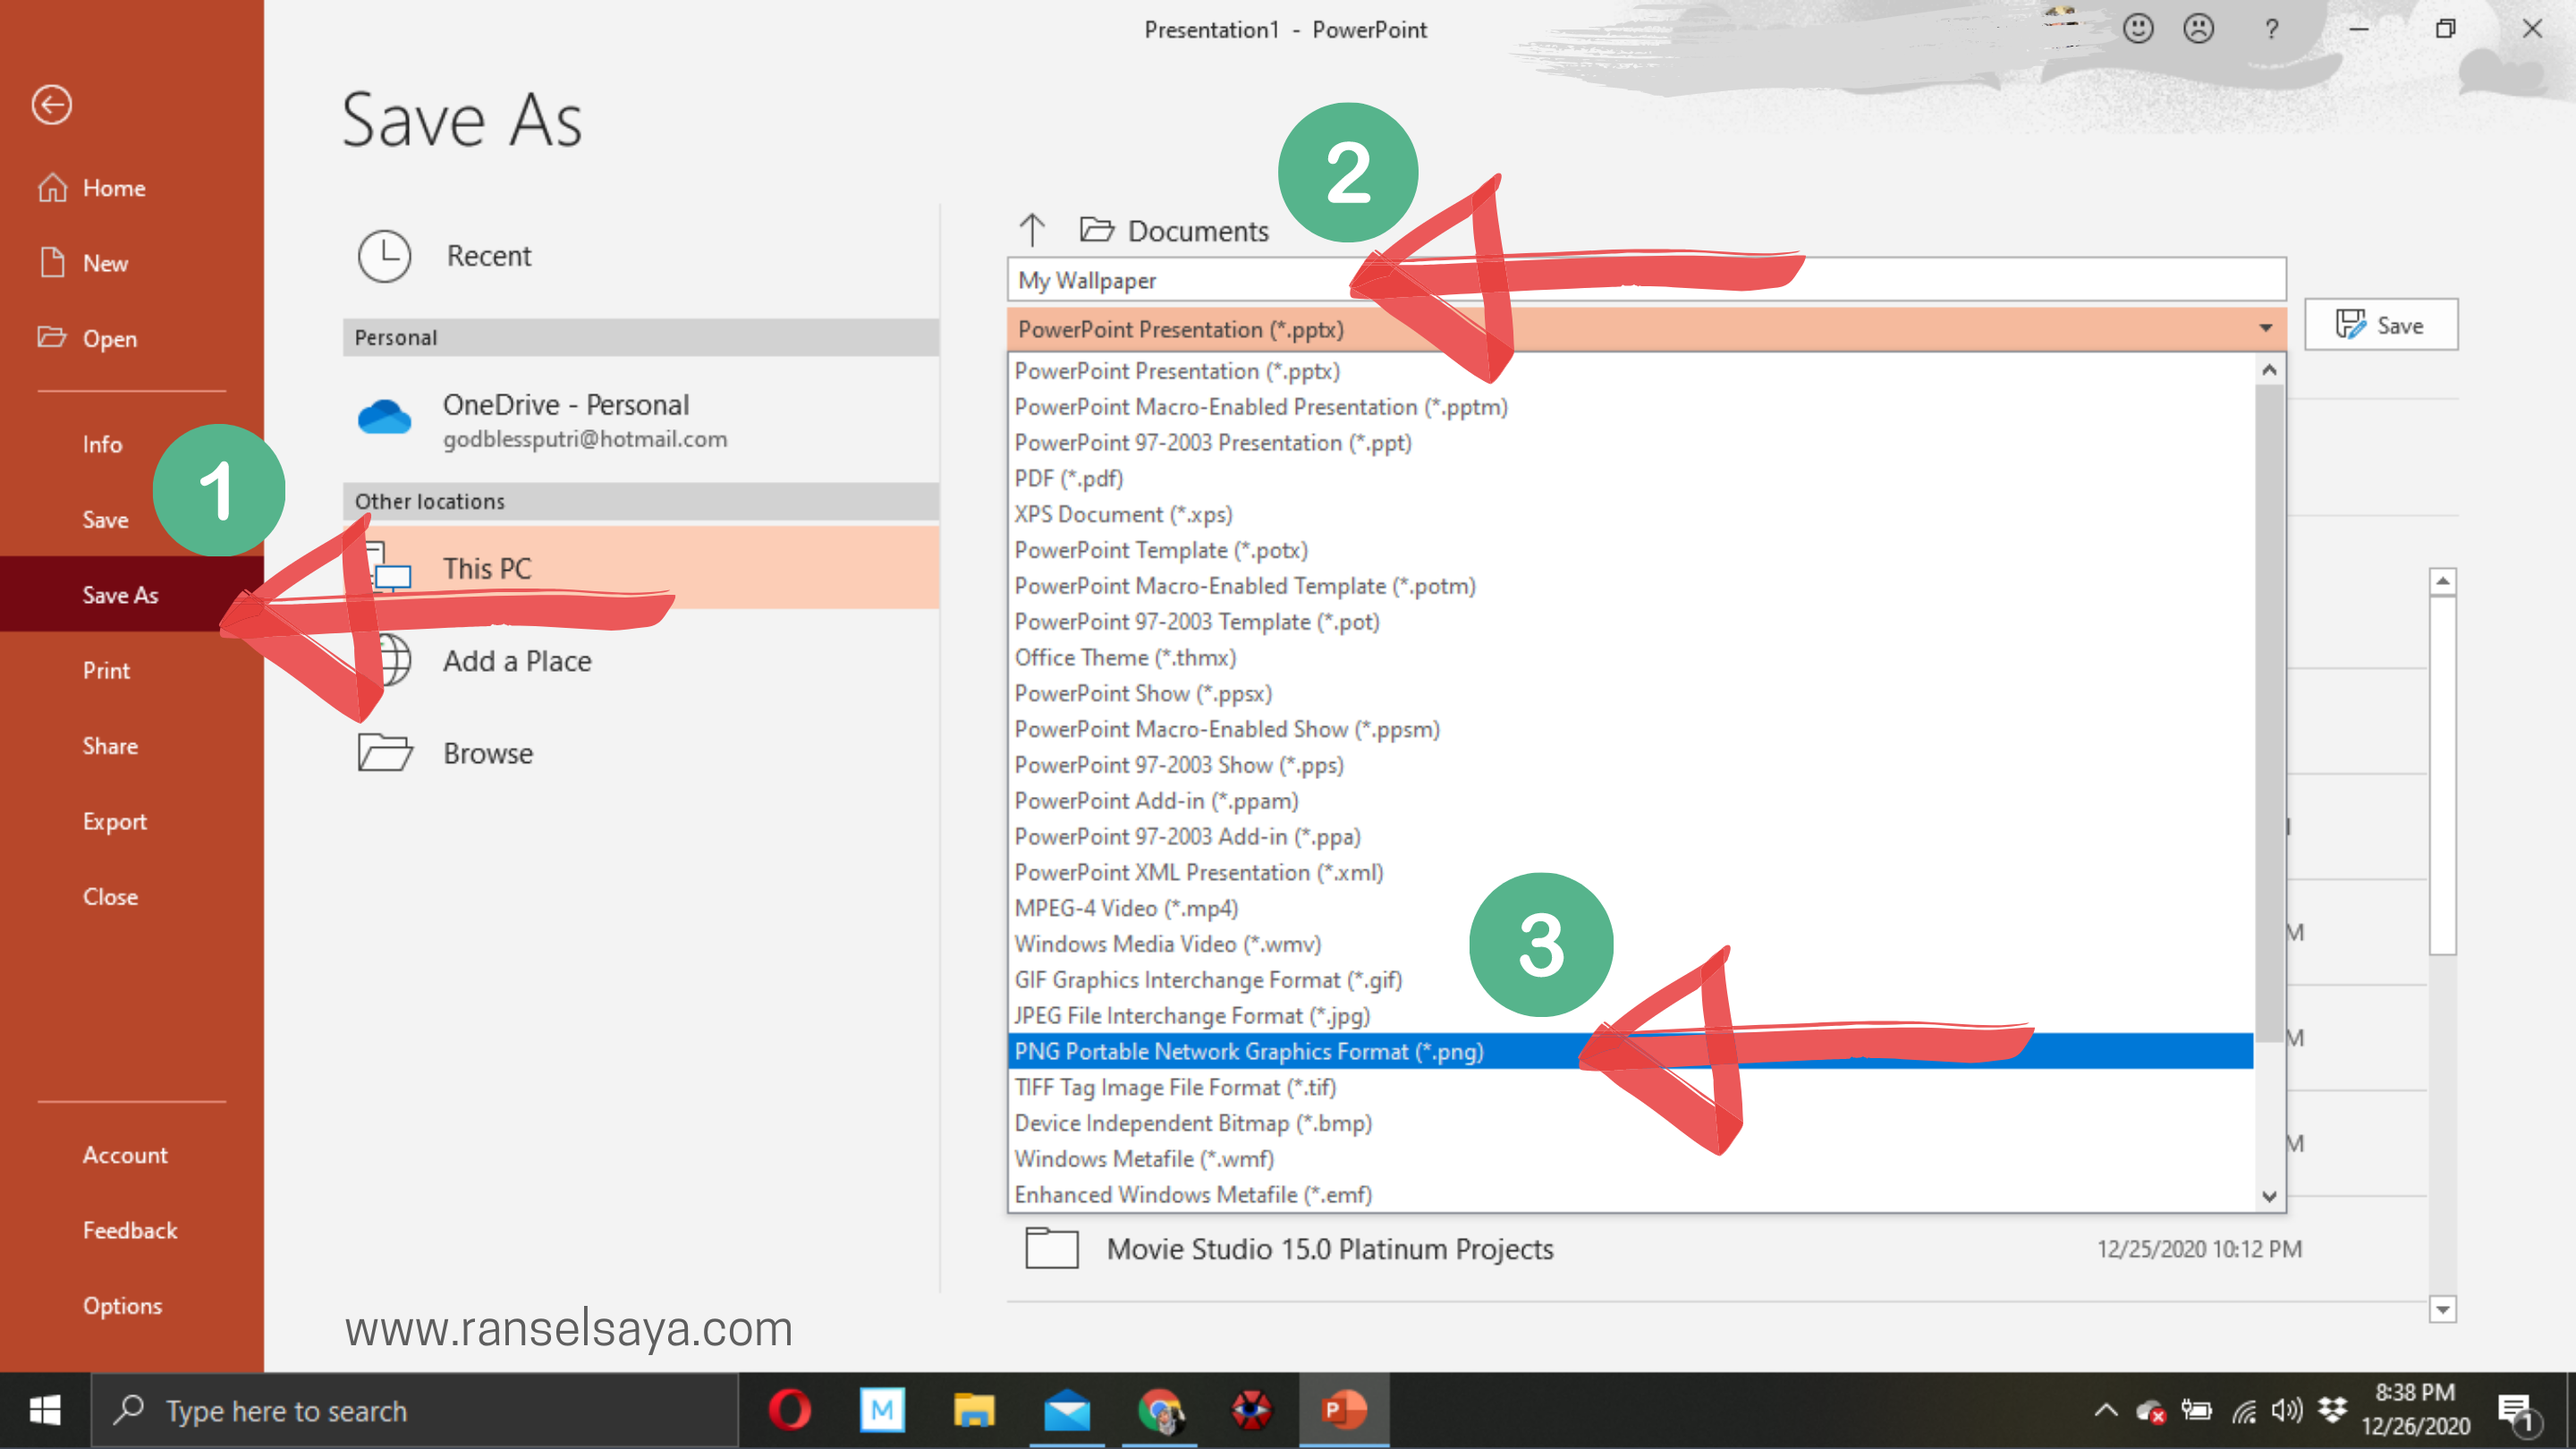Viewport: 2576px width, 1449px height.
Task: Open the Export menu item
Action: click(x=114, y=821)
